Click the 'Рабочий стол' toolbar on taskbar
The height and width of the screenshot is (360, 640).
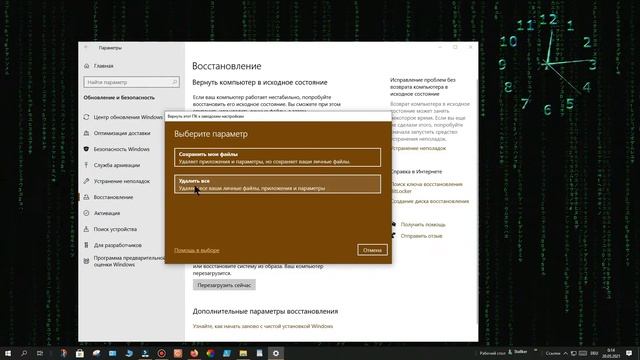point(493,353)
